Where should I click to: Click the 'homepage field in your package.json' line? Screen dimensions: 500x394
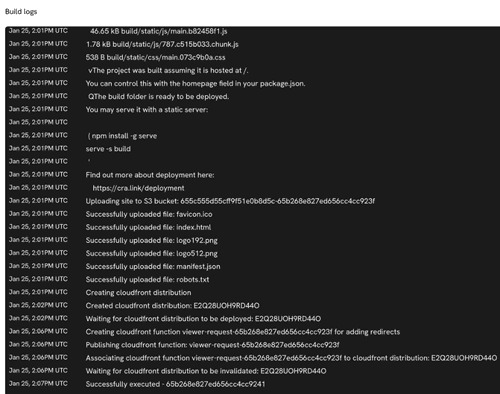point(195,83)
